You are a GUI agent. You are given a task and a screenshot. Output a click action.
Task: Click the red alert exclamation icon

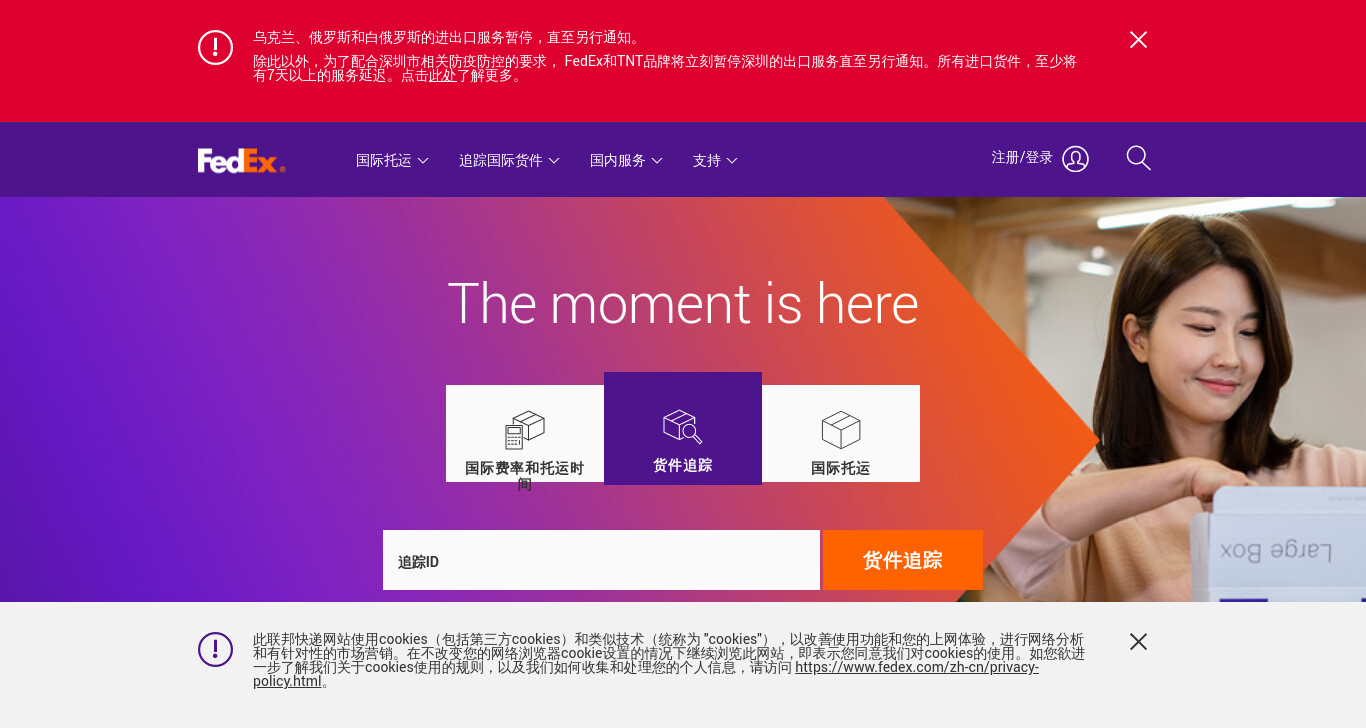point(215,47)
